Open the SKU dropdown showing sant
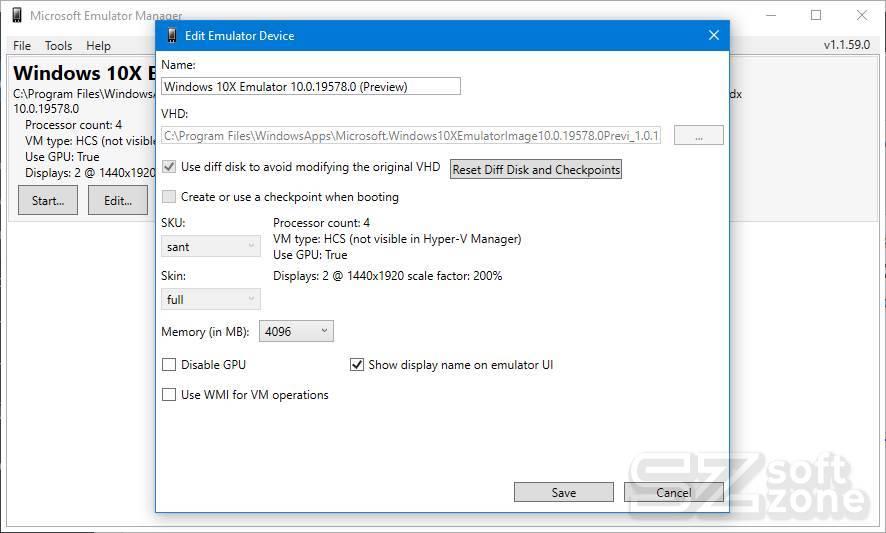886x533 pixels. [x=211, y=246]
